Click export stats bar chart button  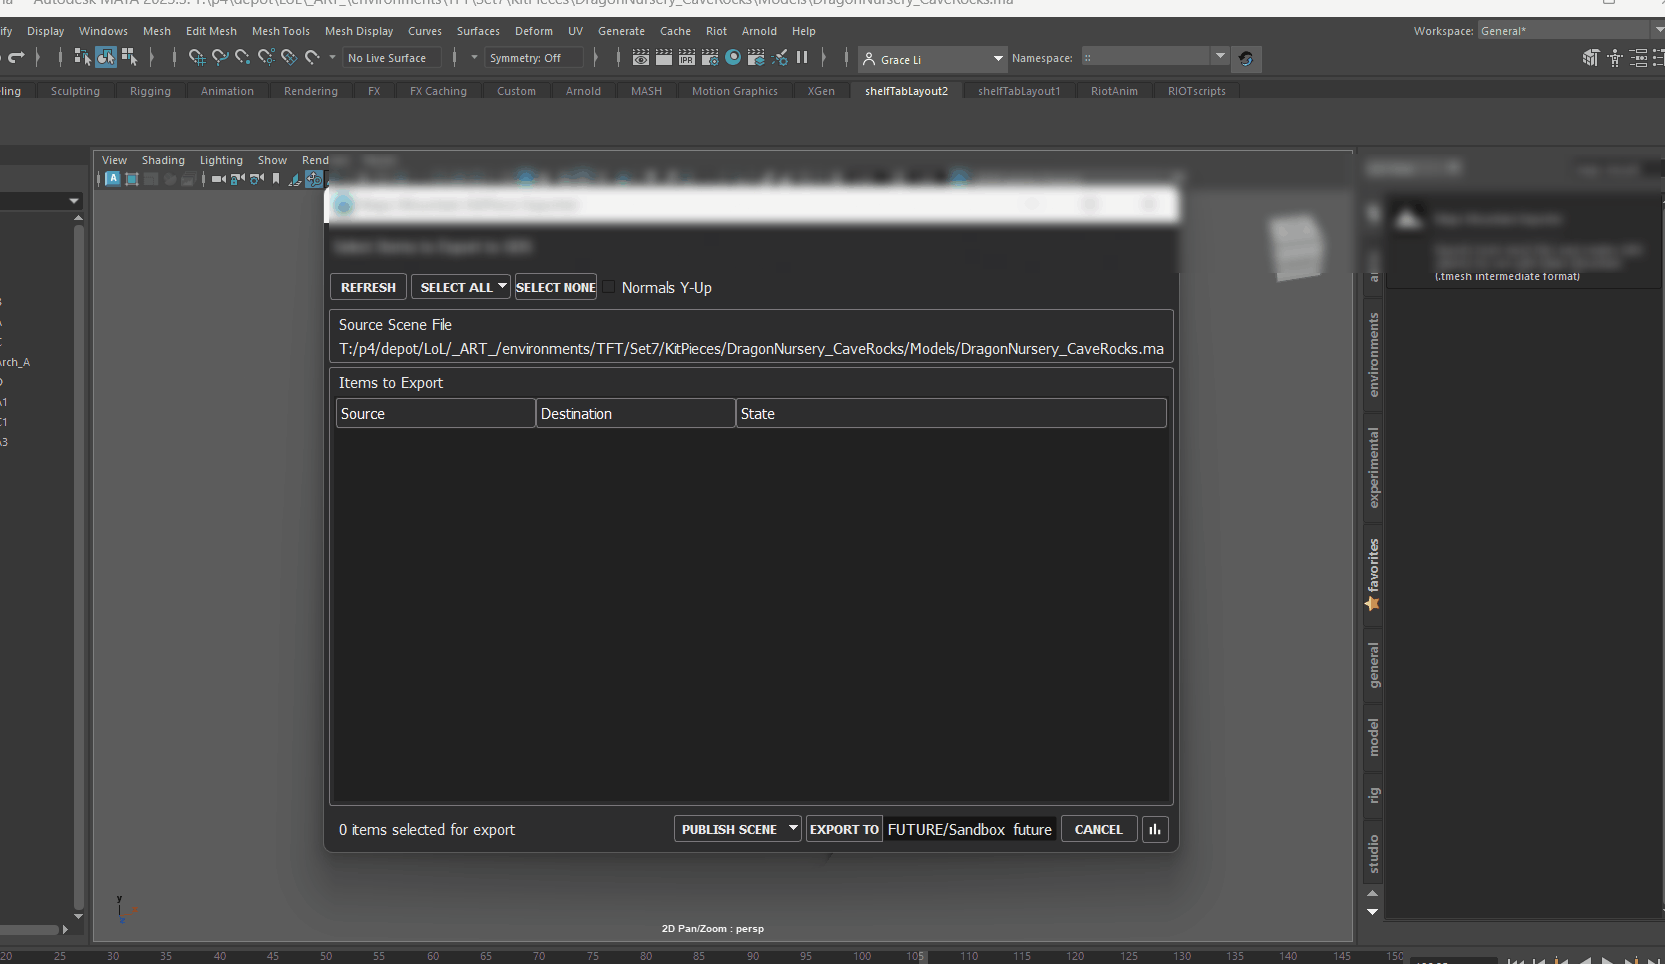coord(1155,829)
